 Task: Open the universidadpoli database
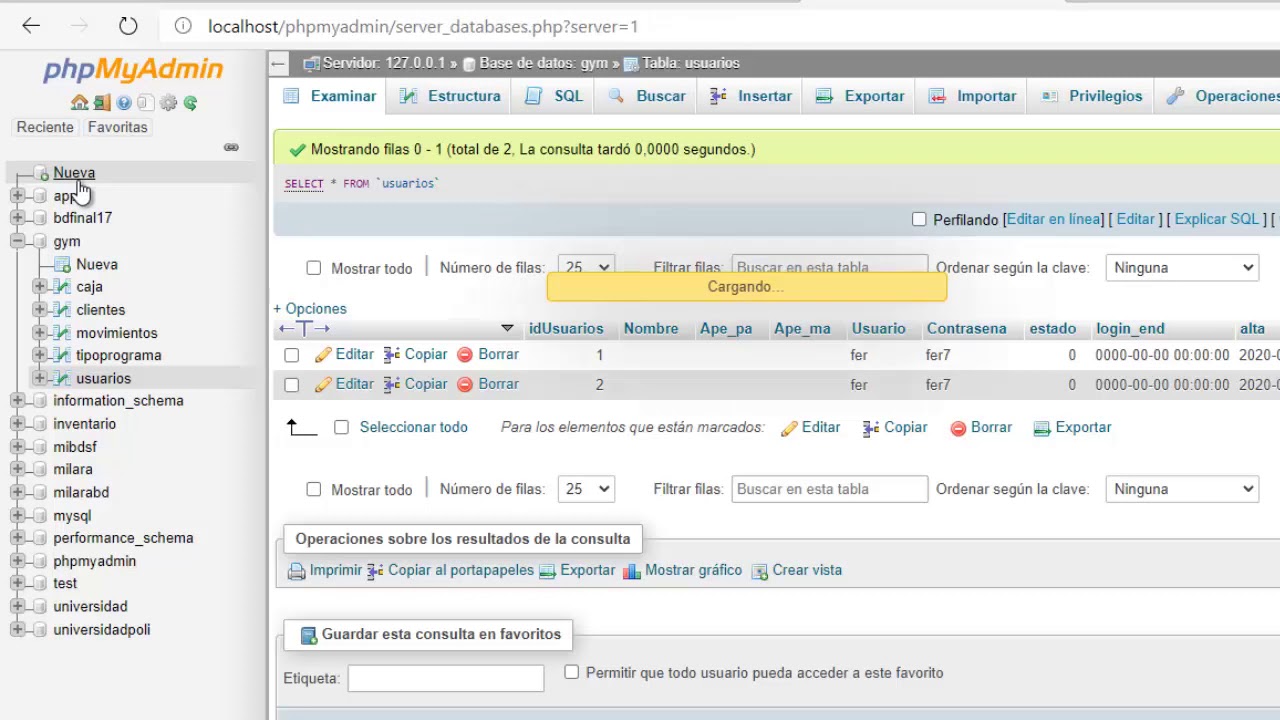click(x=101, y=630)
